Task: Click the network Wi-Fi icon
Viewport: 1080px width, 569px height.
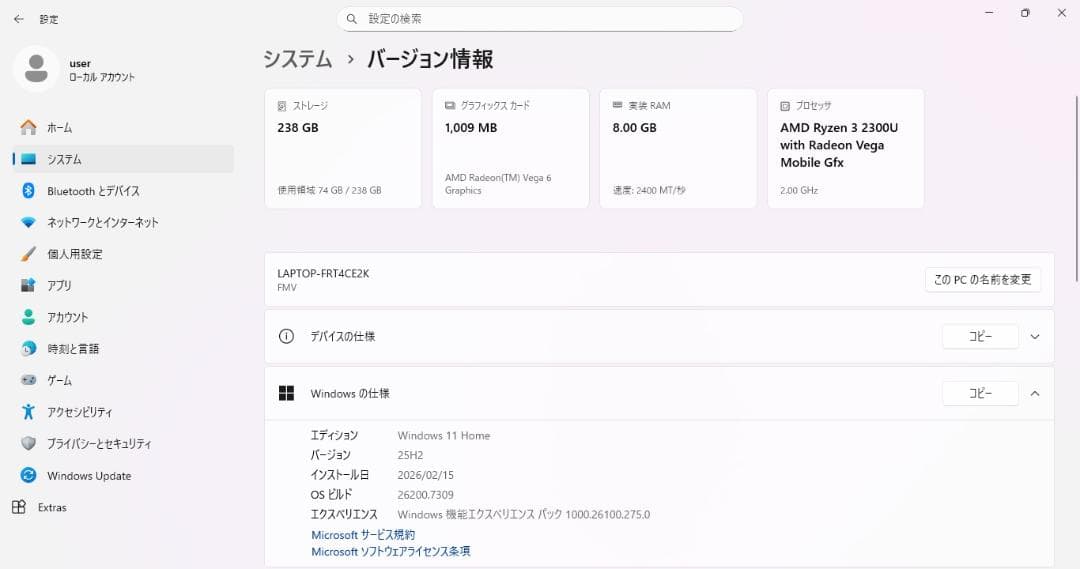Action: click(28, 223)
